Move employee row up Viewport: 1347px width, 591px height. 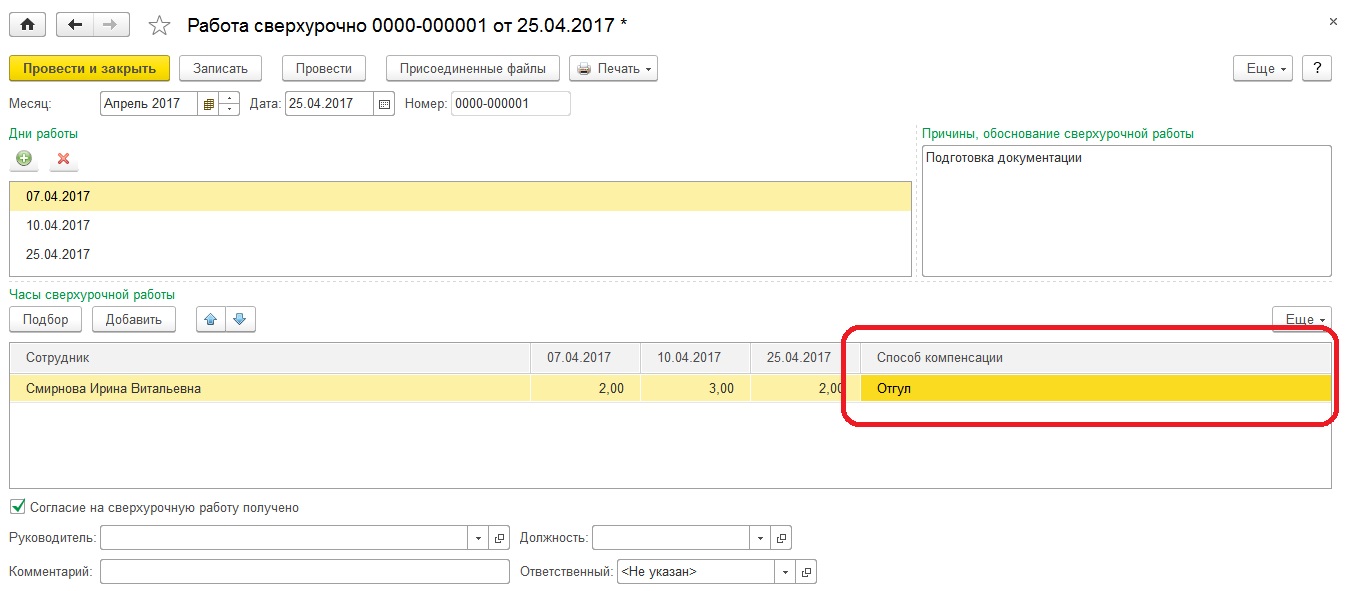tap(211, 319)
